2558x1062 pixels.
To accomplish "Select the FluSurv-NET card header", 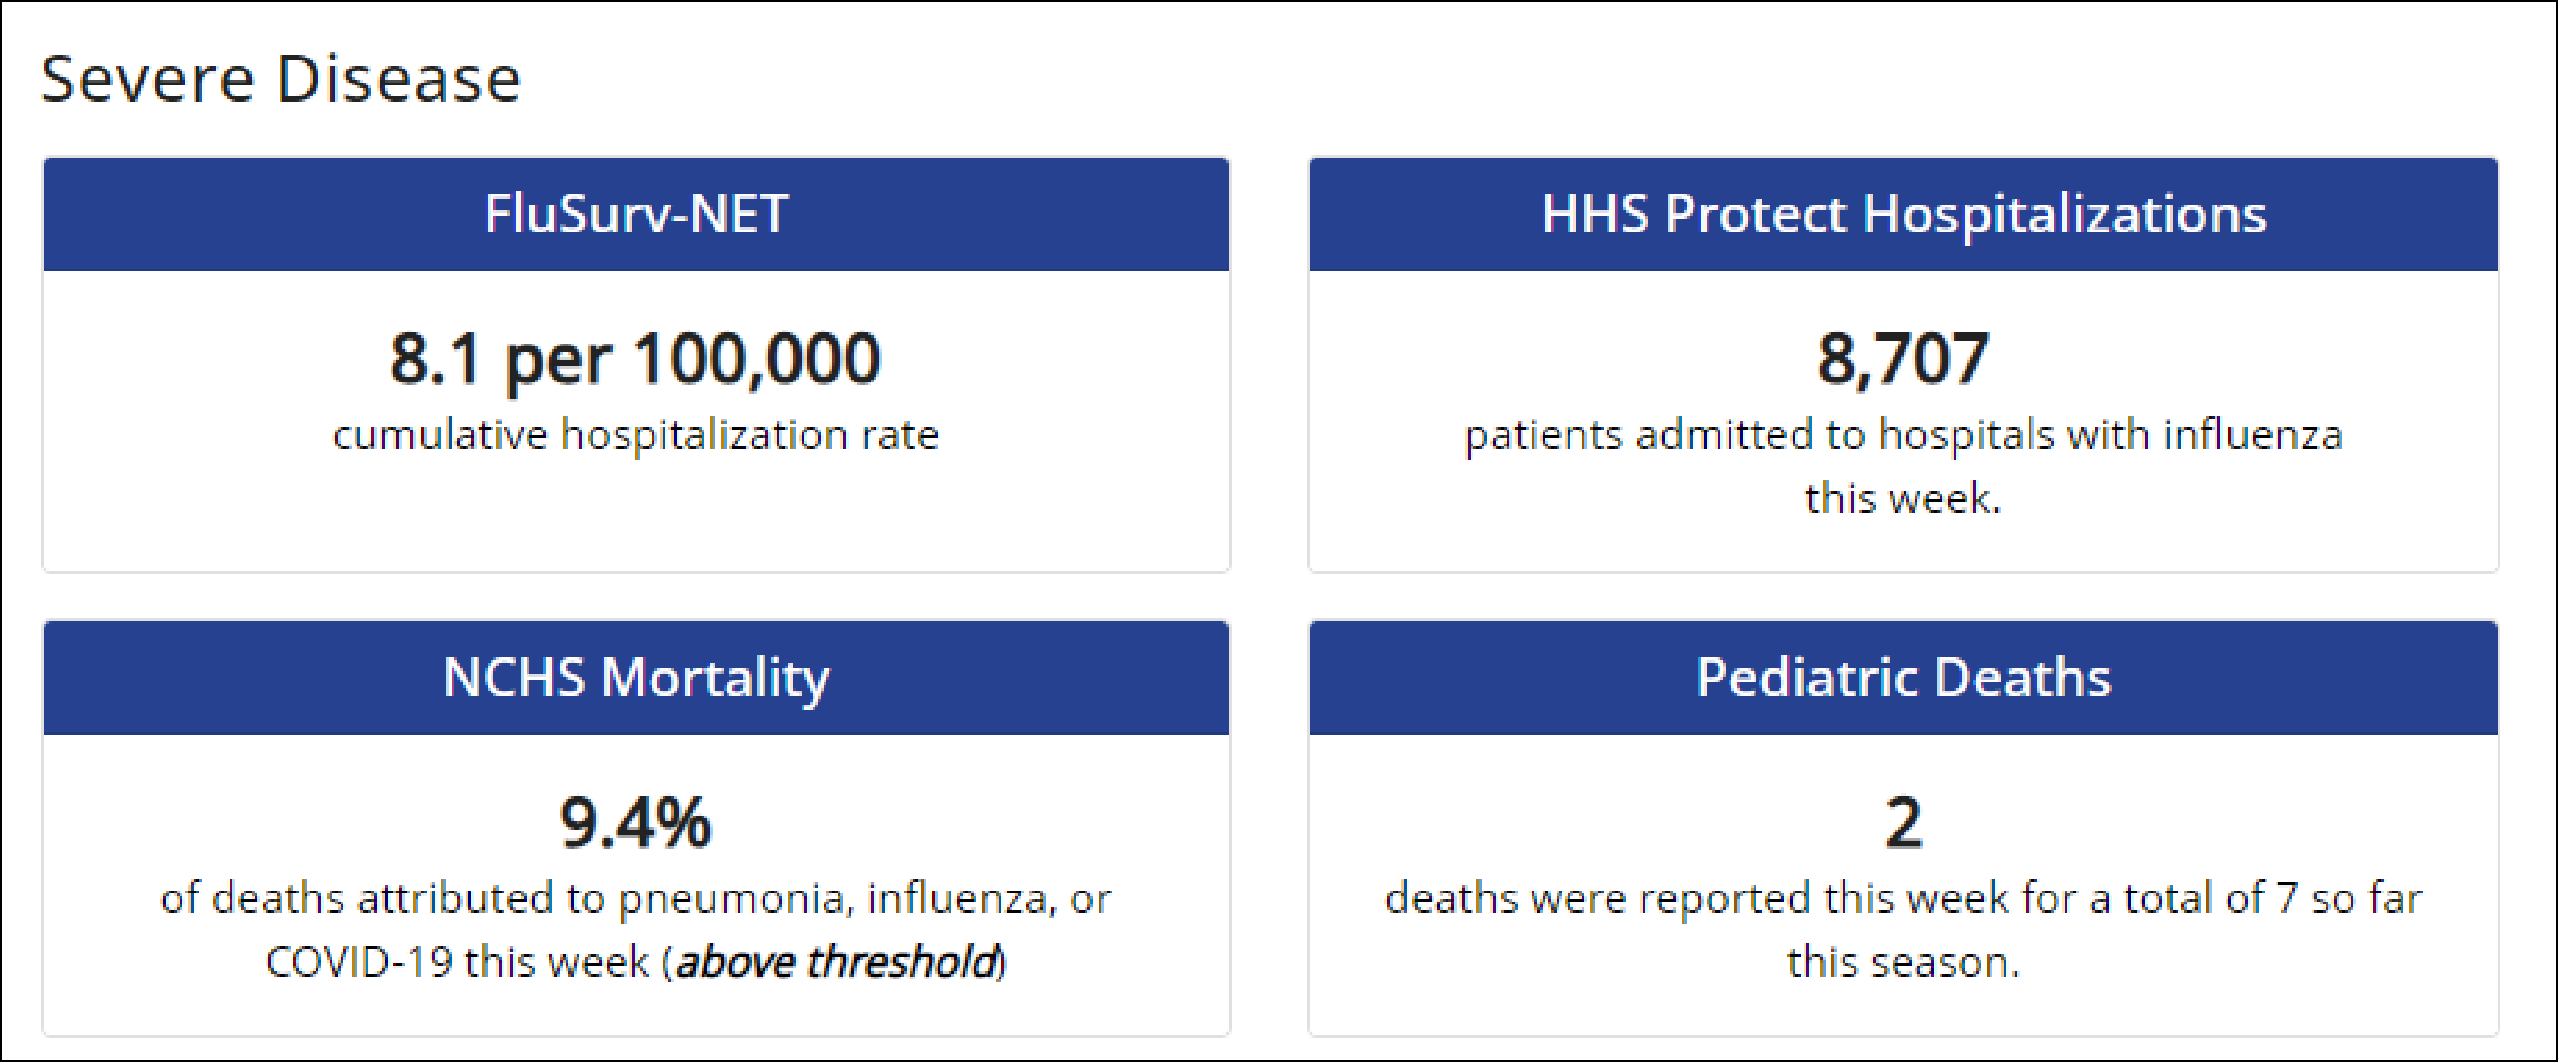I will pyautogui.click(x=636, y=214).
